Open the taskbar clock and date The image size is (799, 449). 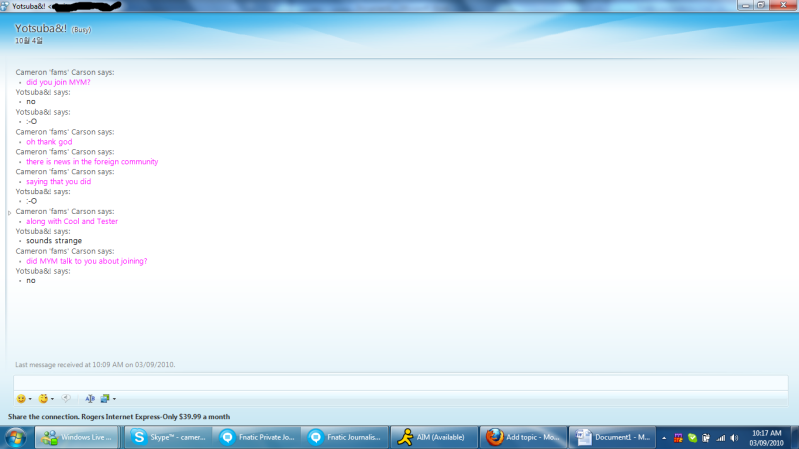click(766, 438)
